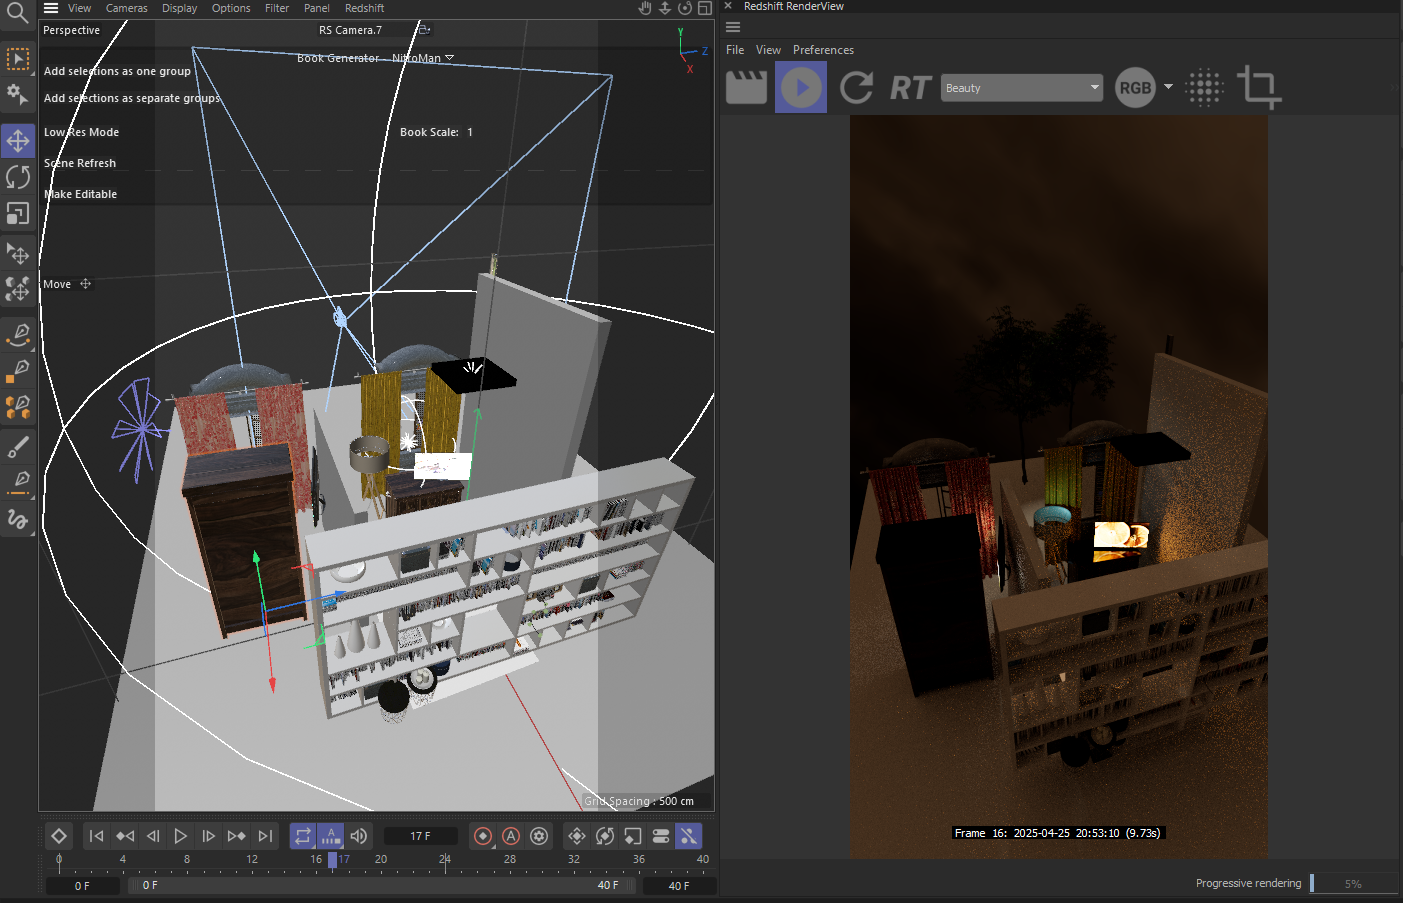Open RenderView Preferences menu
Image resolution: width=1403 pixels, height=903 pixels.
point(824,50)
